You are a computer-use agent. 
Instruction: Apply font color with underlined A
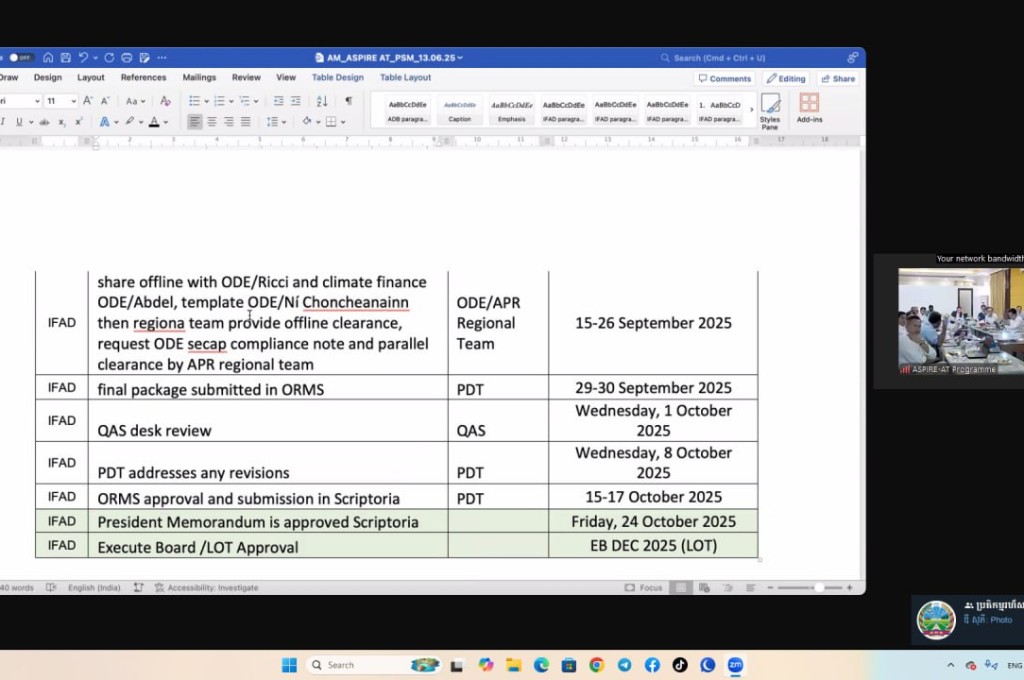click(x=154, y=121)
